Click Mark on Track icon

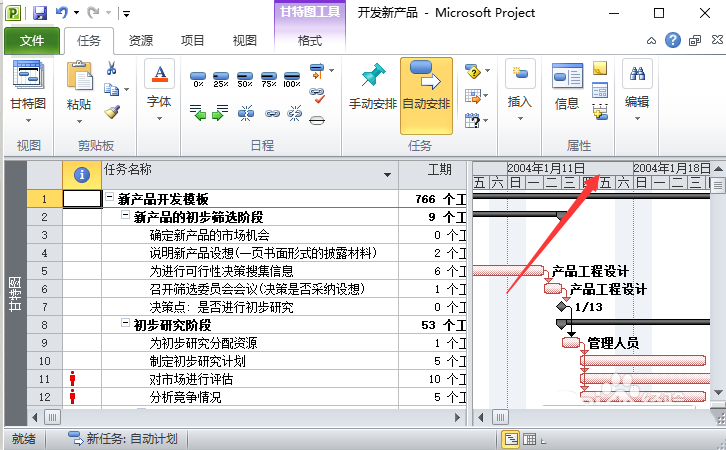coord(317,71)
